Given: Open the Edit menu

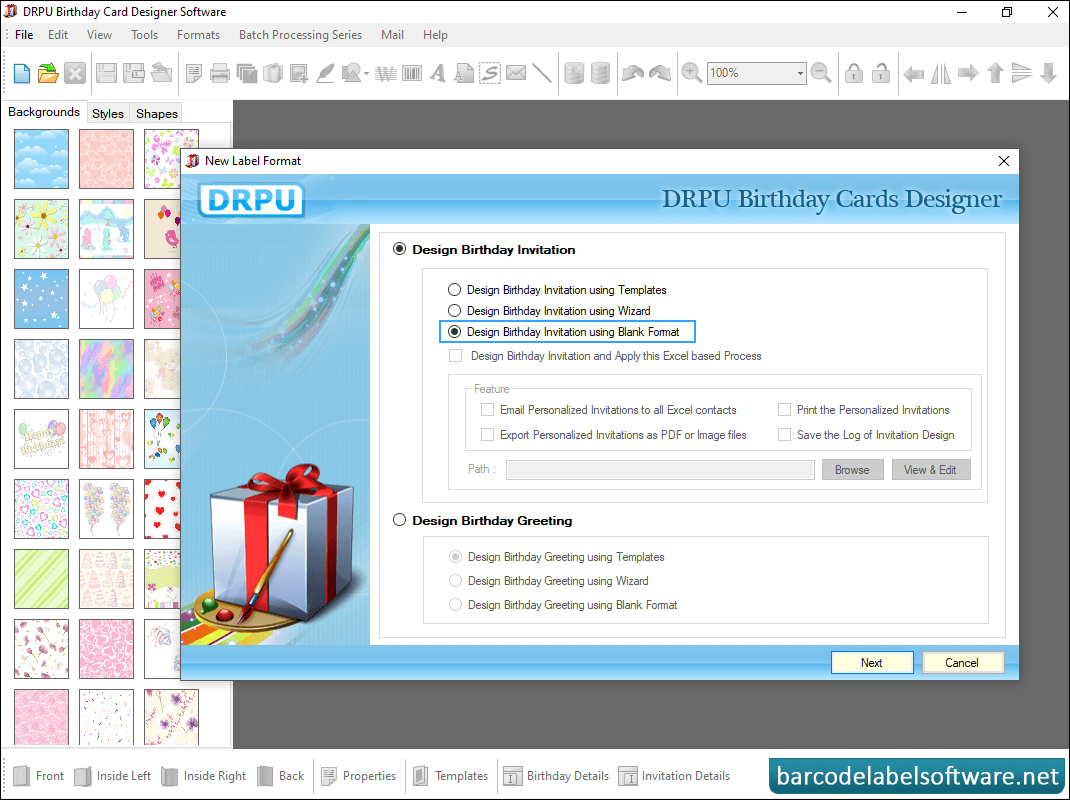Looking at the screenshot, I should coord(58,35).
